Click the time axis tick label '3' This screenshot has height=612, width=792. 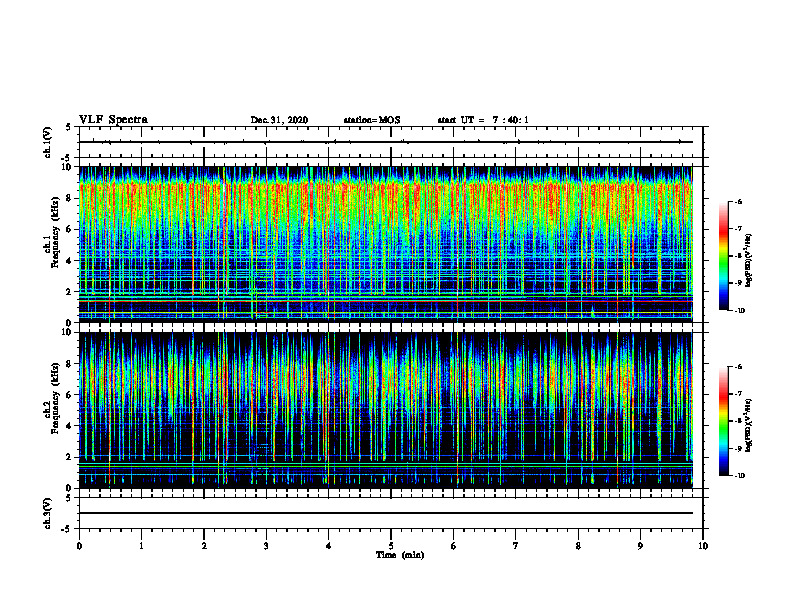click(266, 546)
